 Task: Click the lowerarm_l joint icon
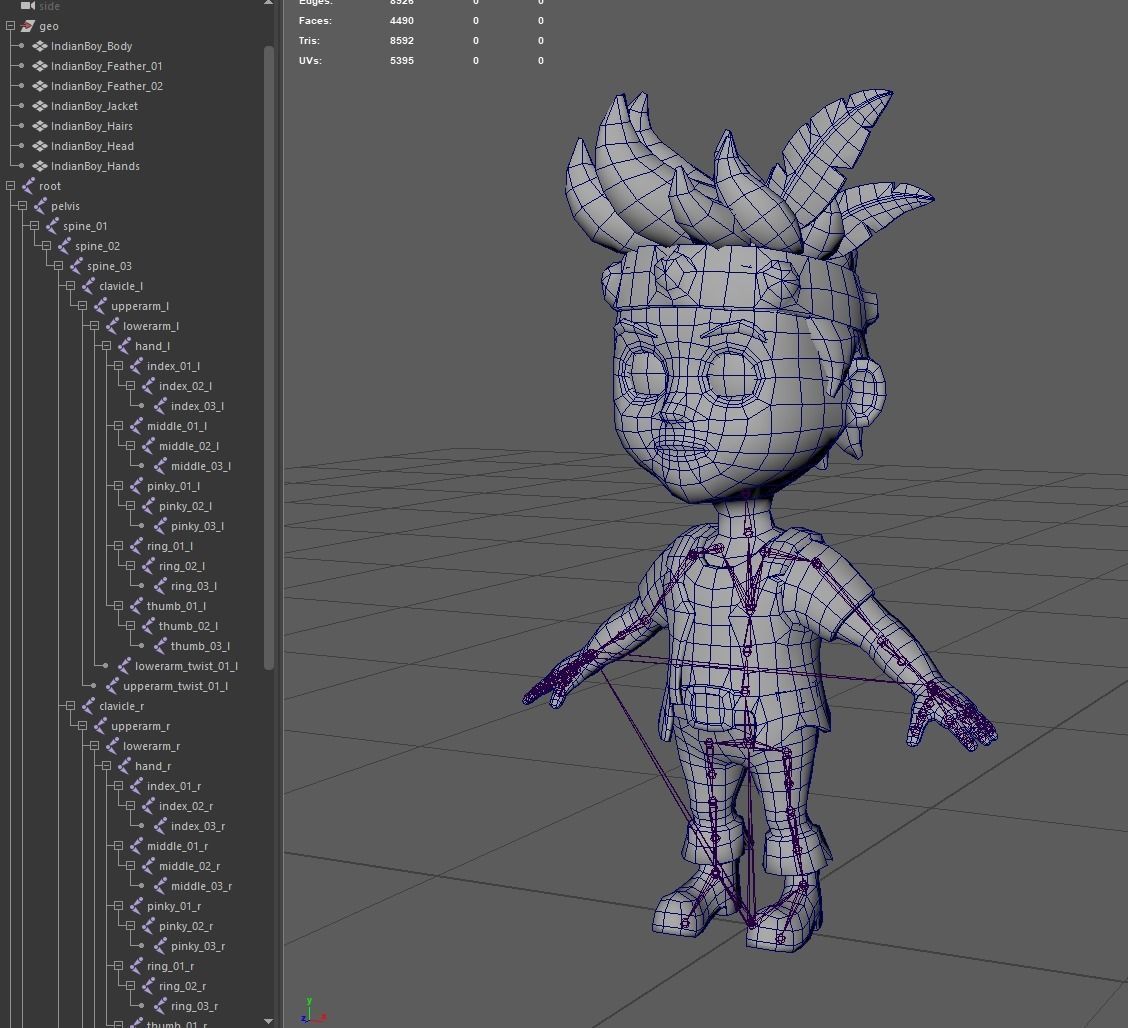(x=112, y=327)
